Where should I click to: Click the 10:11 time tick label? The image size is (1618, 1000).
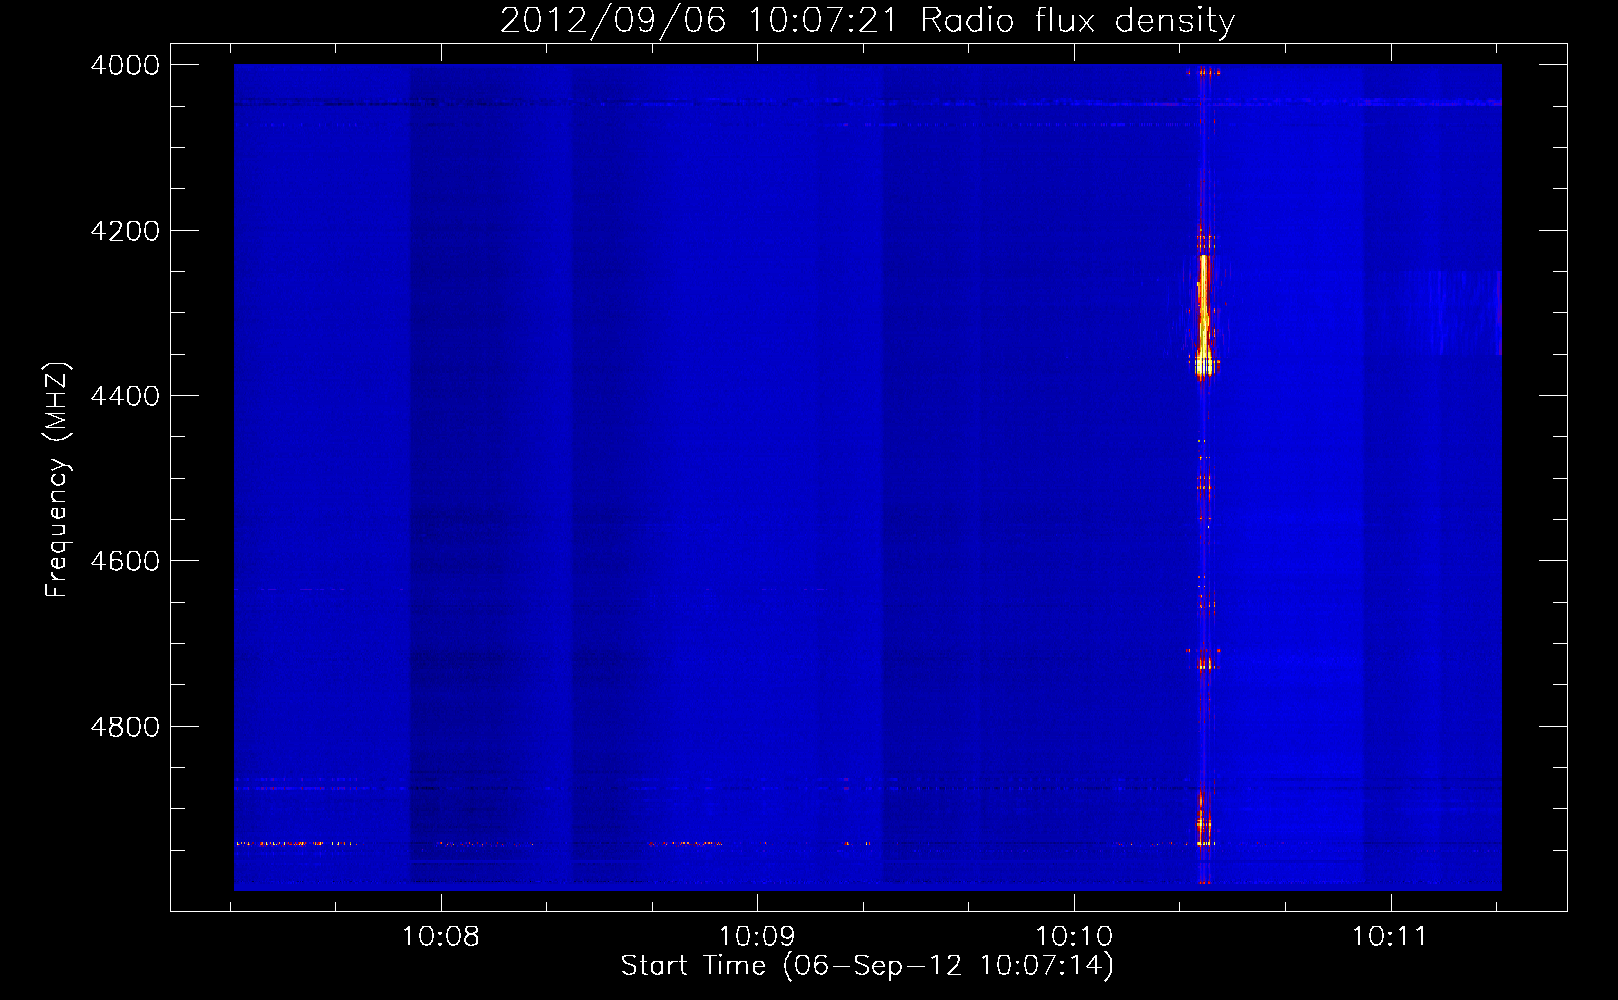[x=1391, y=937]
